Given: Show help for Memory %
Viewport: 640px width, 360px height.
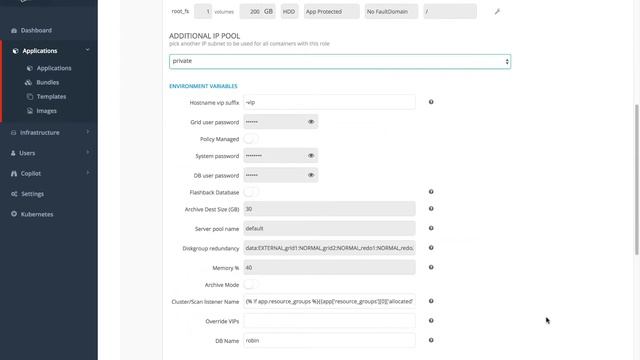Looking at the screenshot, I should (x=431, y=267).
